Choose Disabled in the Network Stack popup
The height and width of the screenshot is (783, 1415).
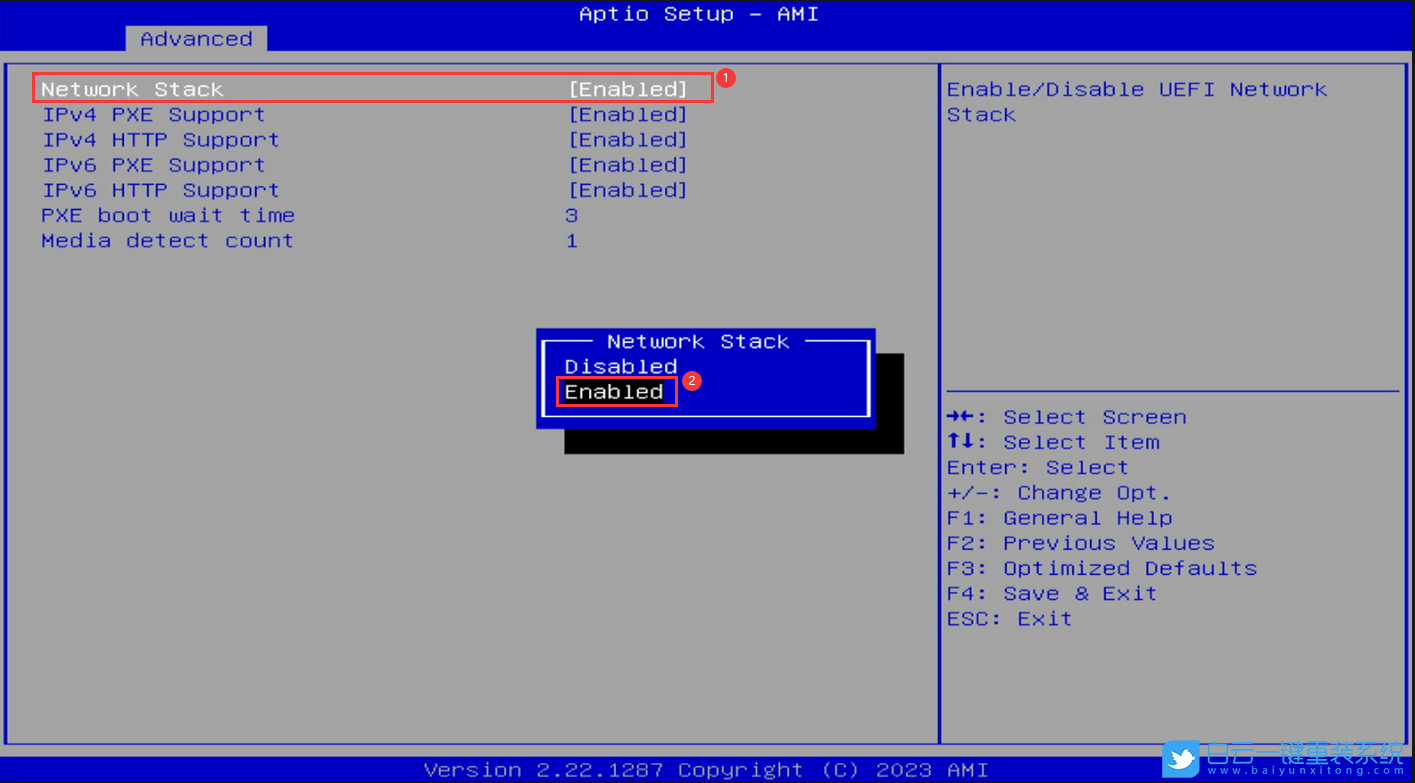[620, 366]
